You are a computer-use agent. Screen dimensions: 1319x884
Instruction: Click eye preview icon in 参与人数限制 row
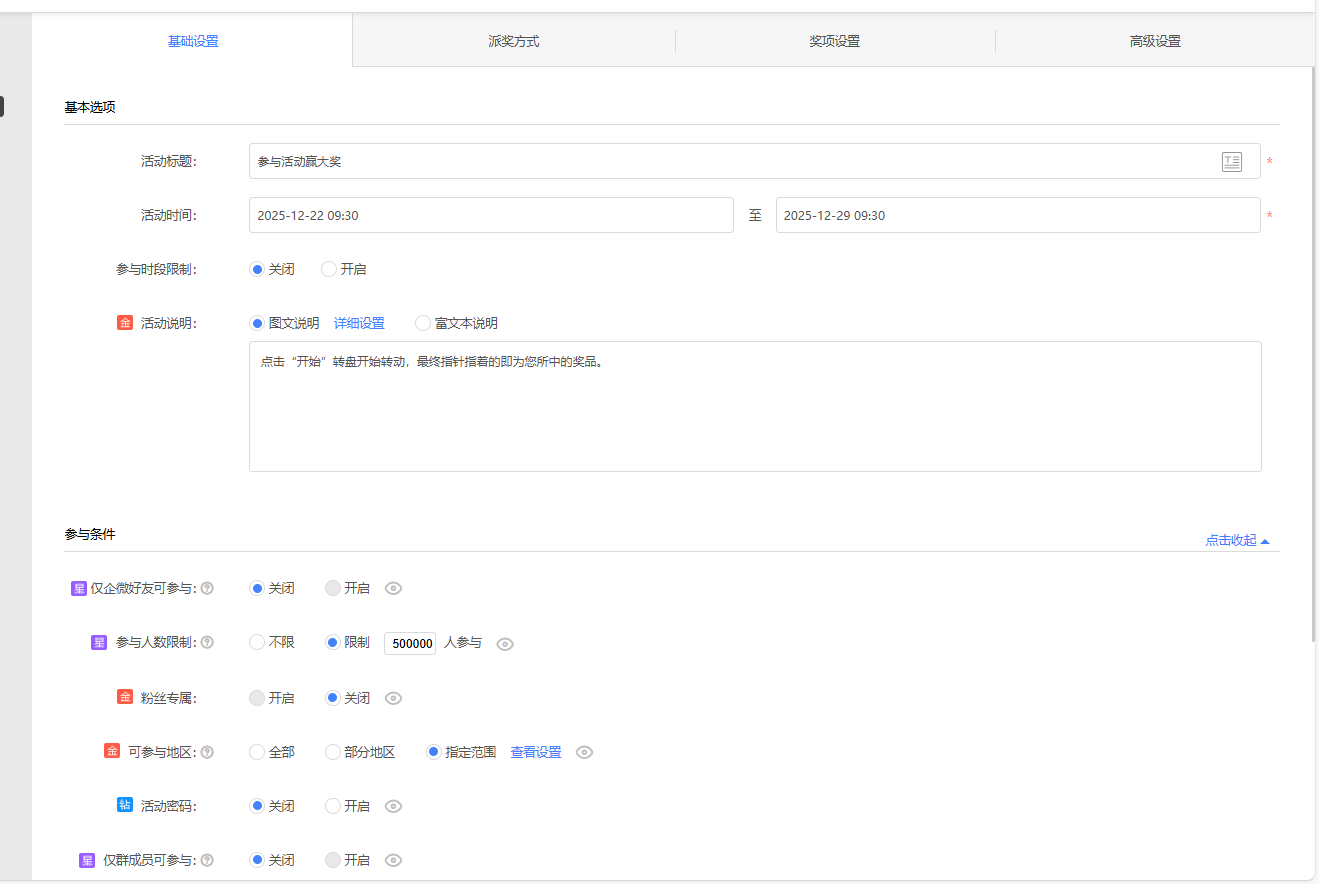coord(505,644)
